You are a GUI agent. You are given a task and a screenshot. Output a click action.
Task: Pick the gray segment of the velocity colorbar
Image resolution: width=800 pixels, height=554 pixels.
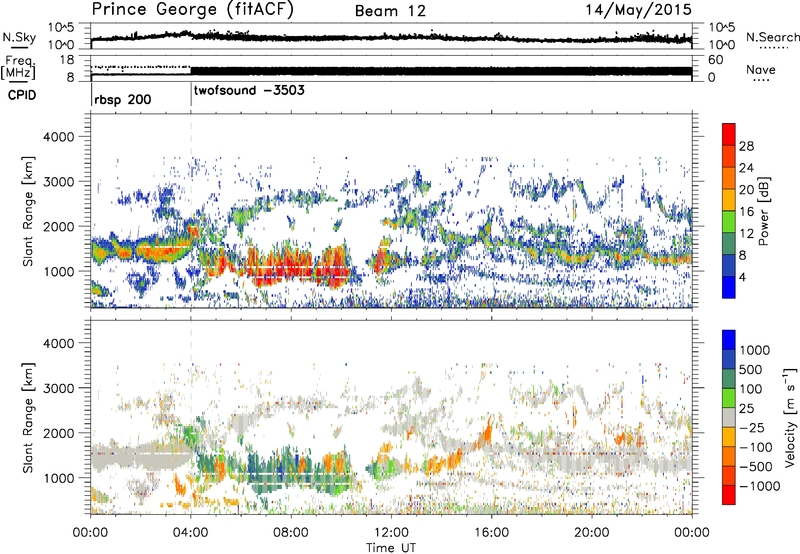pos(729,417)
